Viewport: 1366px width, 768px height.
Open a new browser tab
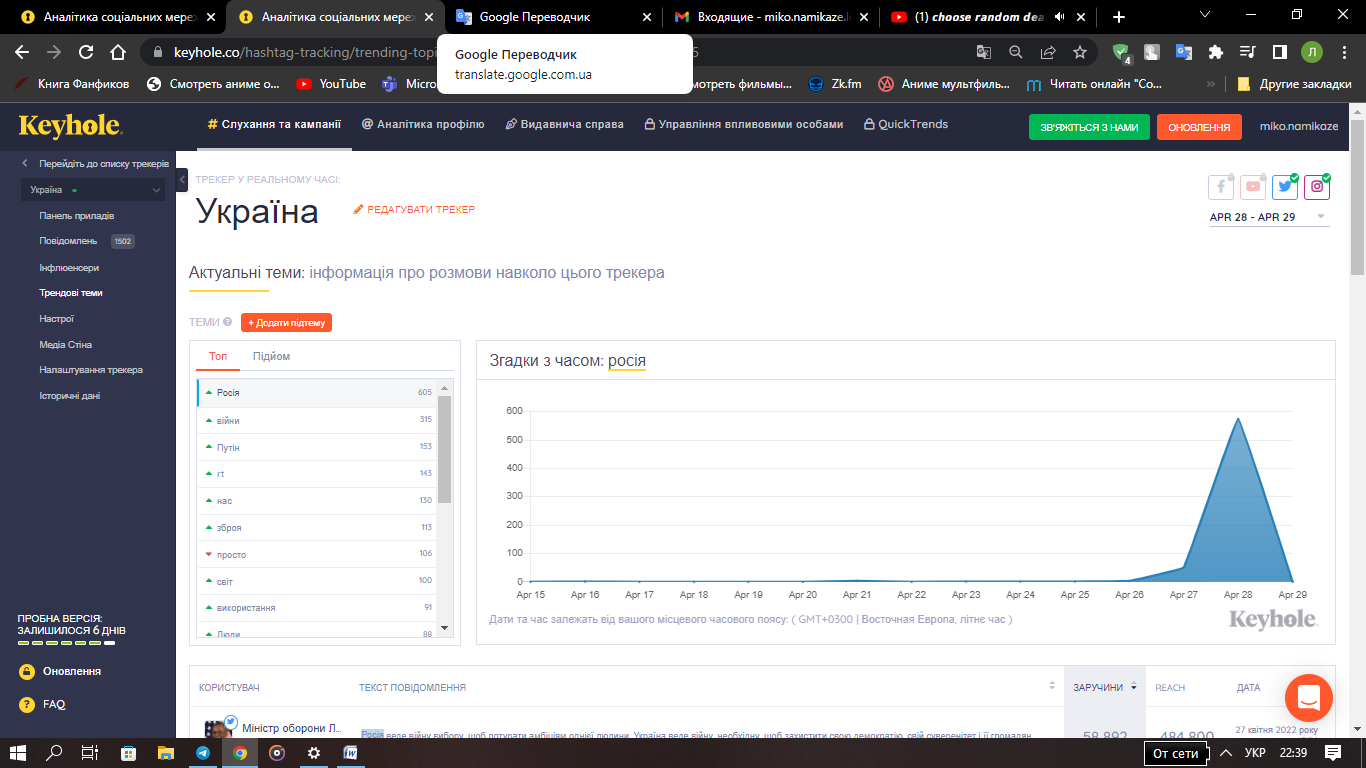[x=1118, y=17]
